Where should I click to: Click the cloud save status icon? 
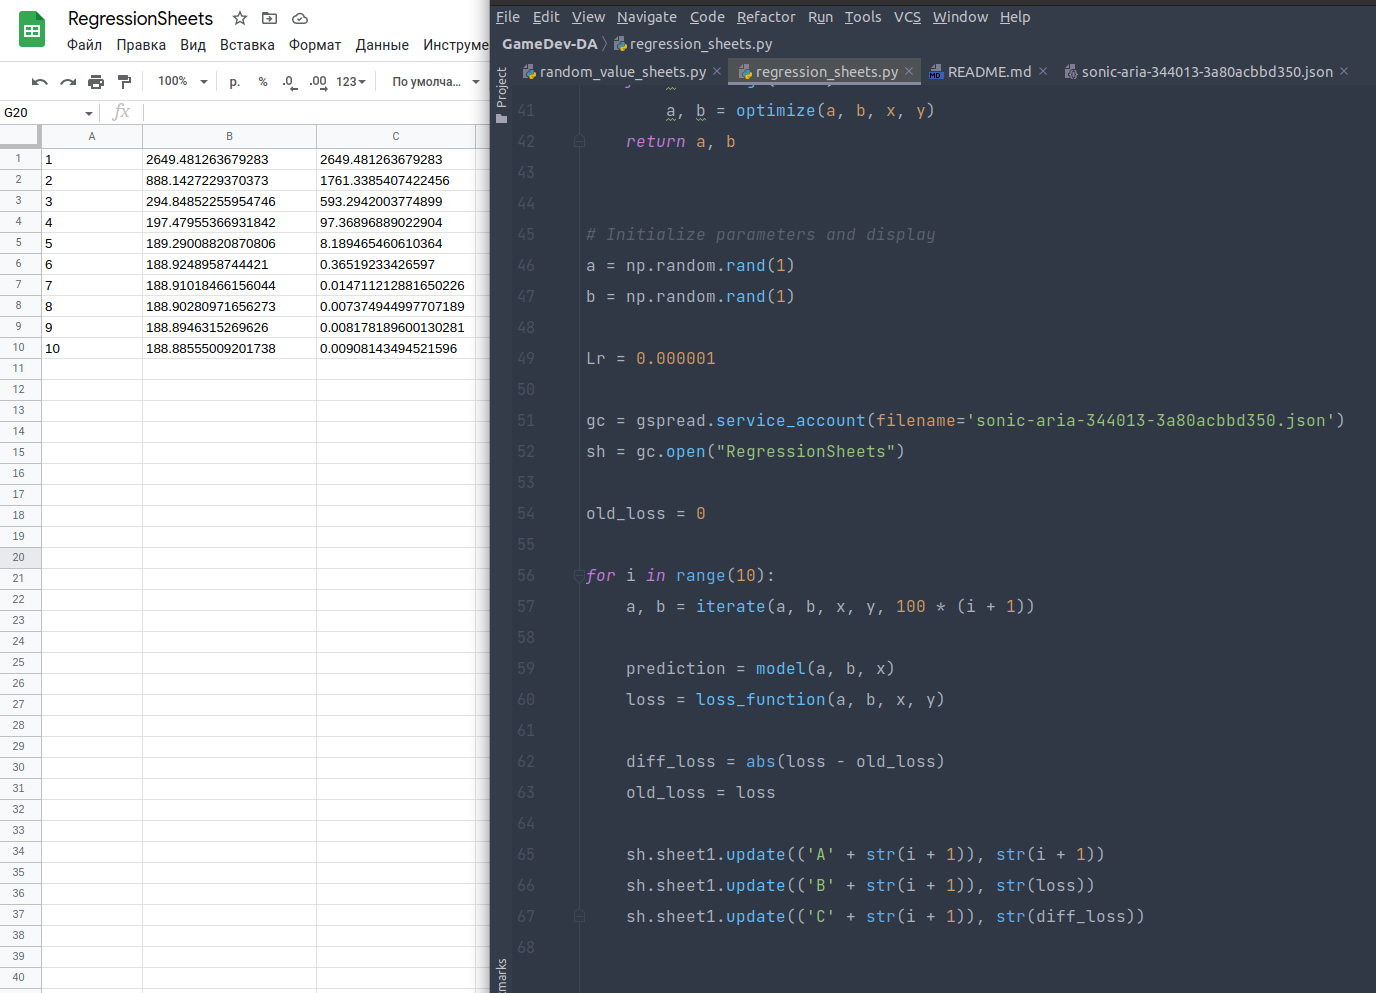pyautogui.click(x=299, y=18)
